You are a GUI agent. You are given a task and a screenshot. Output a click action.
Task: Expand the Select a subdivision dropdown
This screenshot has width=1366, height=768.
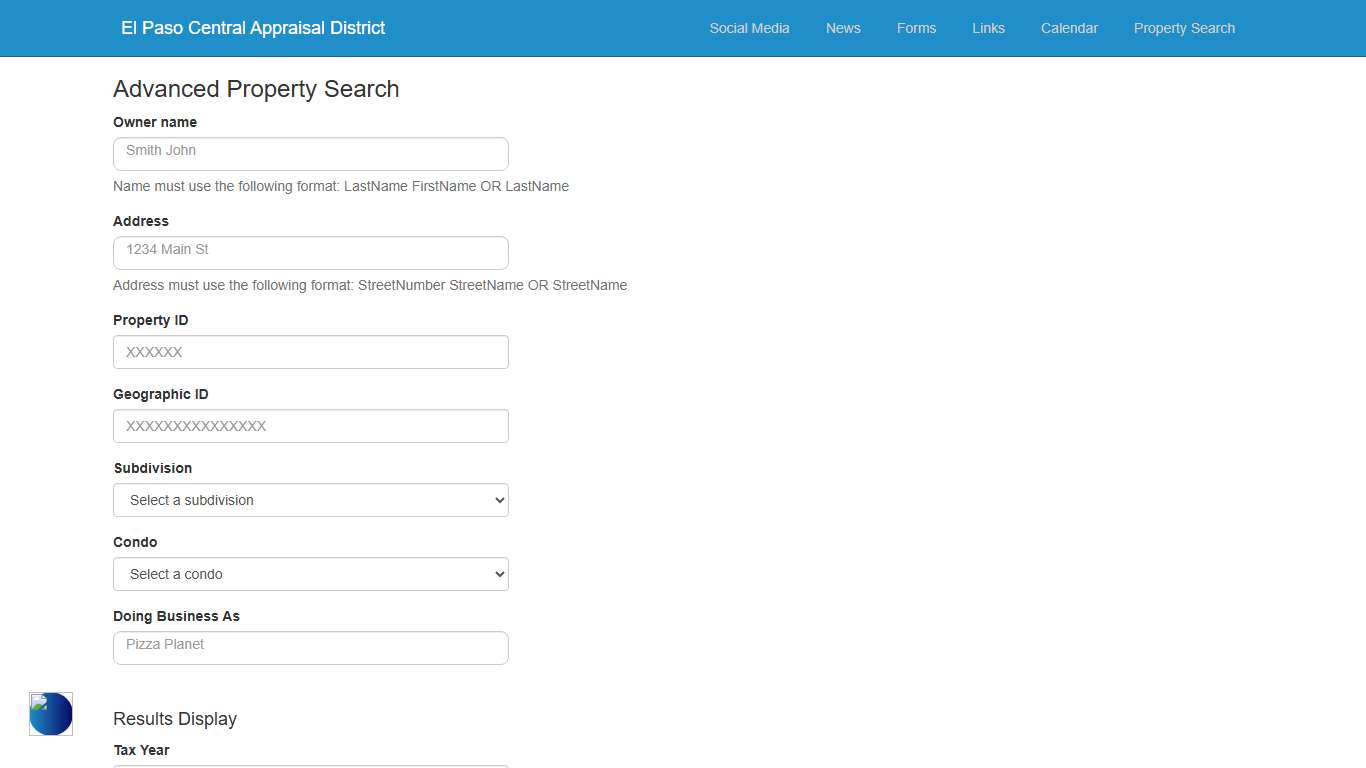(x=310, y=500)
